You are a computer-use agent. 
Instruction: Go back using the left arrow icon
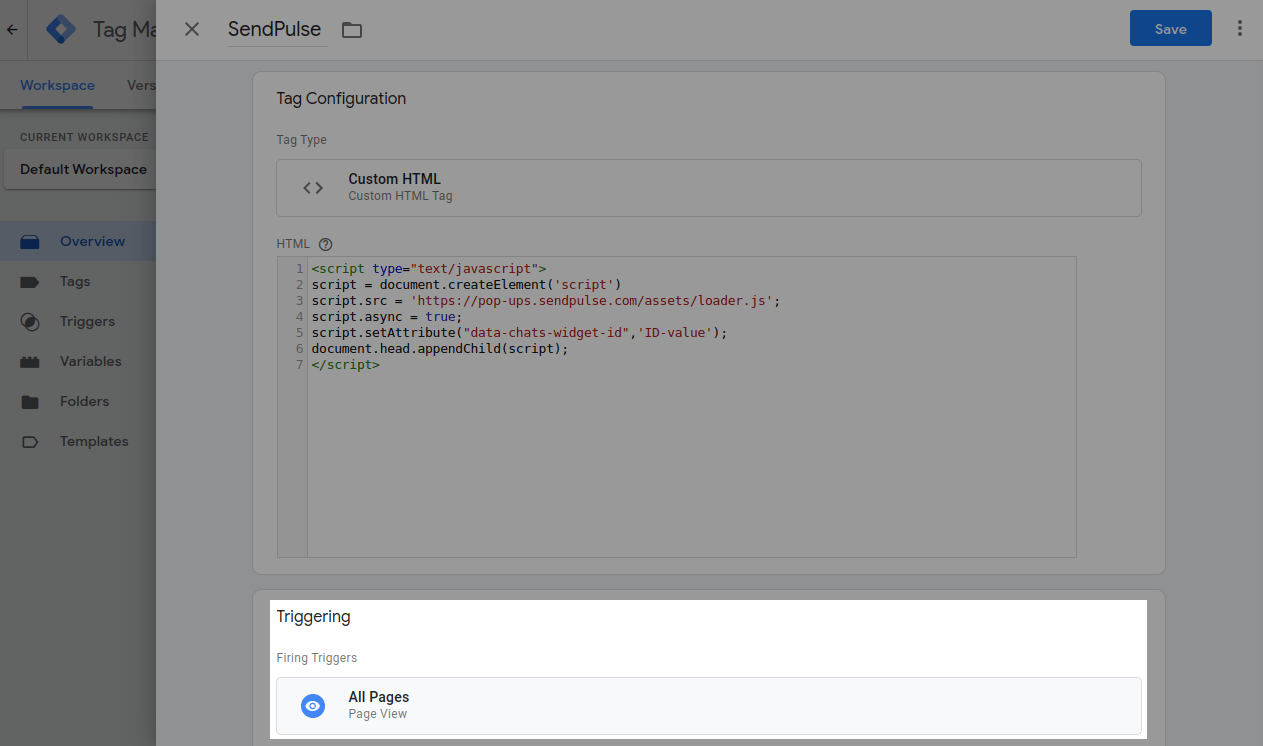point(12,30)
